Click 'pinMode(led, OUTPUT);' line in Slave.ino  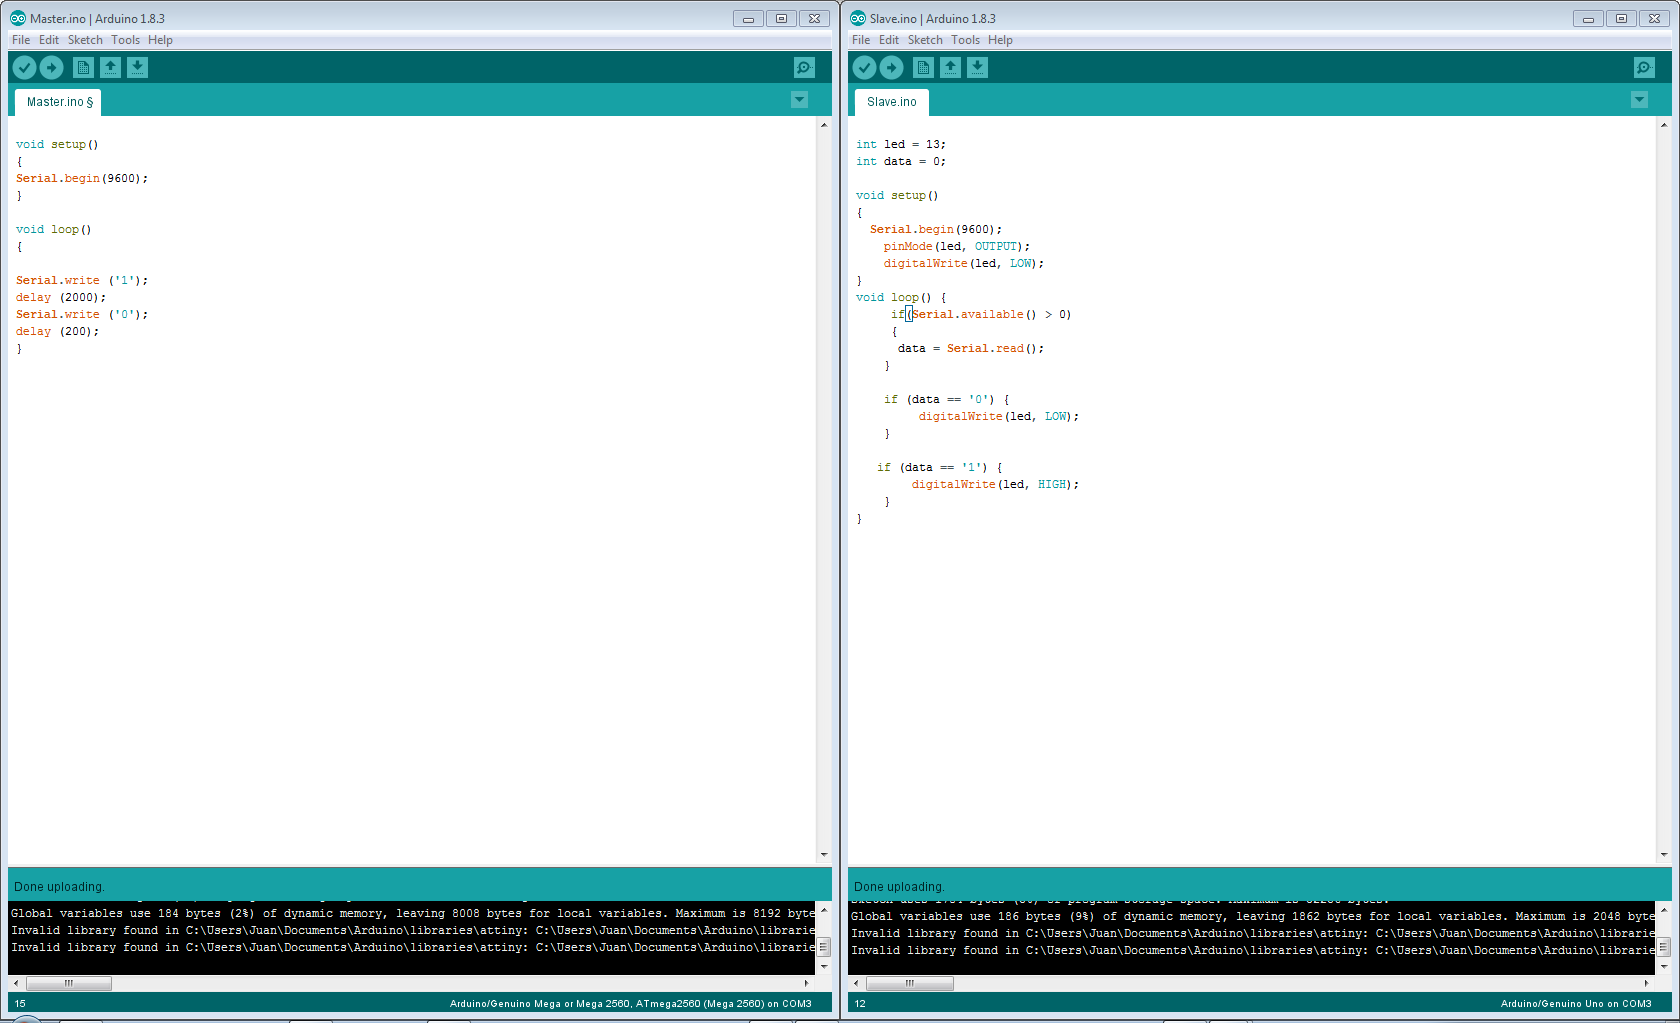[x=956, y=246]
